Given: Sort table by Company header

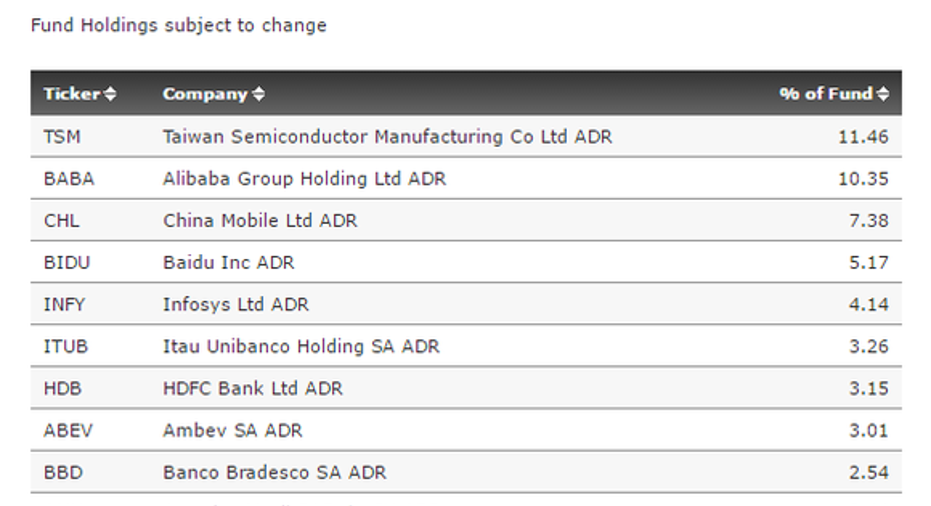Looking at the screenshot, I should [205, 94].
